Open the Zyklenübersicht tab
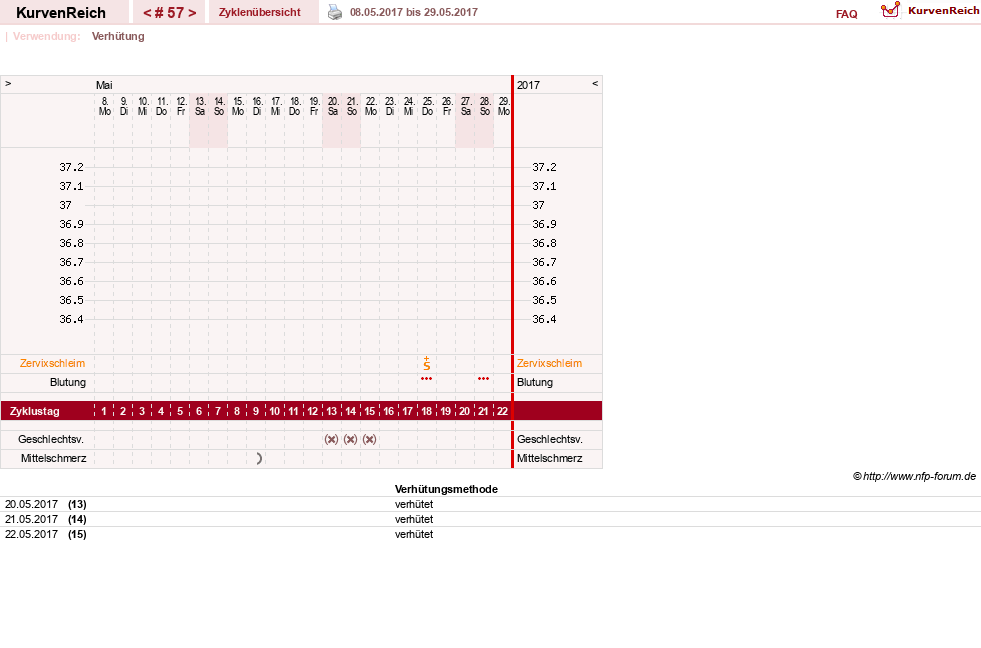Viewport: 981px width, 648px height. (x=260, y=12)
